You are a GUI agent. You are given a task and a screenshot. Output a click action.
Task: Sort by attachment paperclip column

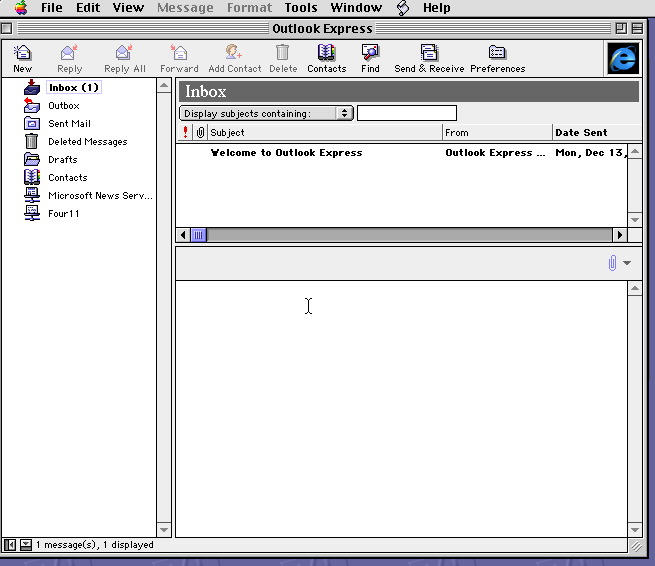(200, 132)
